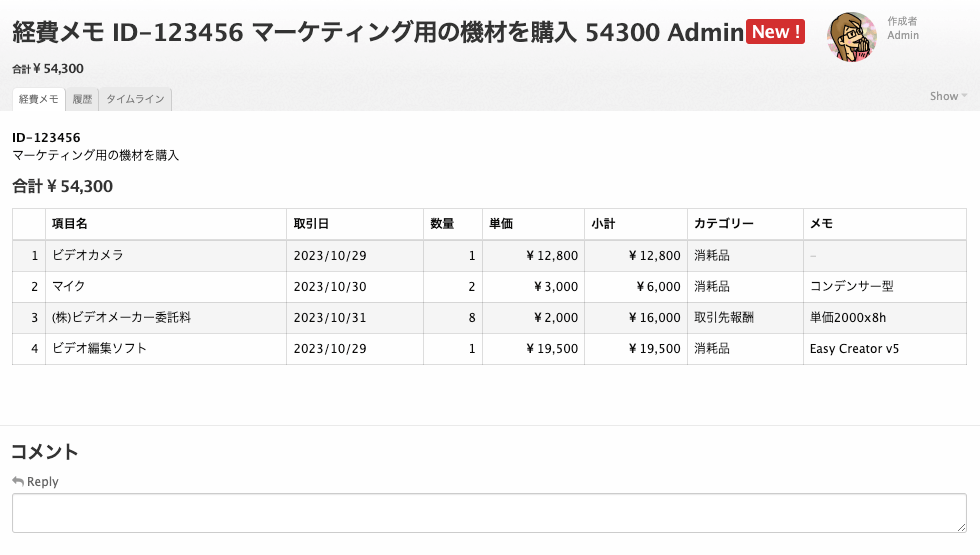
Task: Switch to the 履歴 tab
Action: coord(82,99)
